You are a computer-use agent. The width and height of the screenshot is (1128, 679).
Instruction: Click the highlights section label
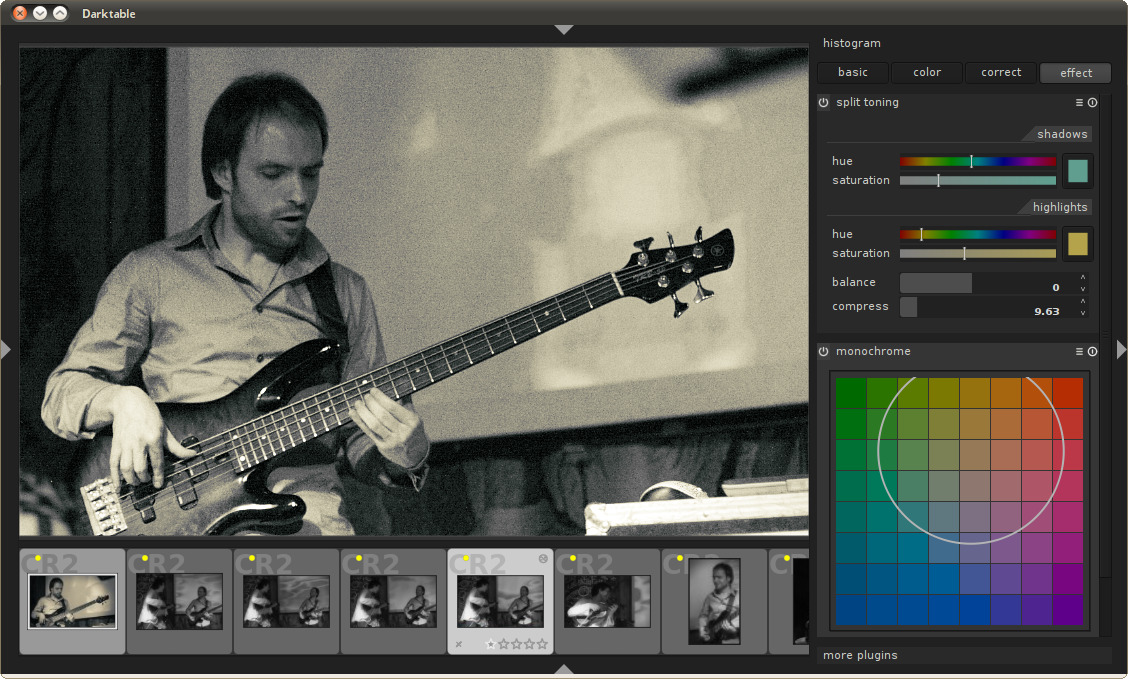[1060, 207]
